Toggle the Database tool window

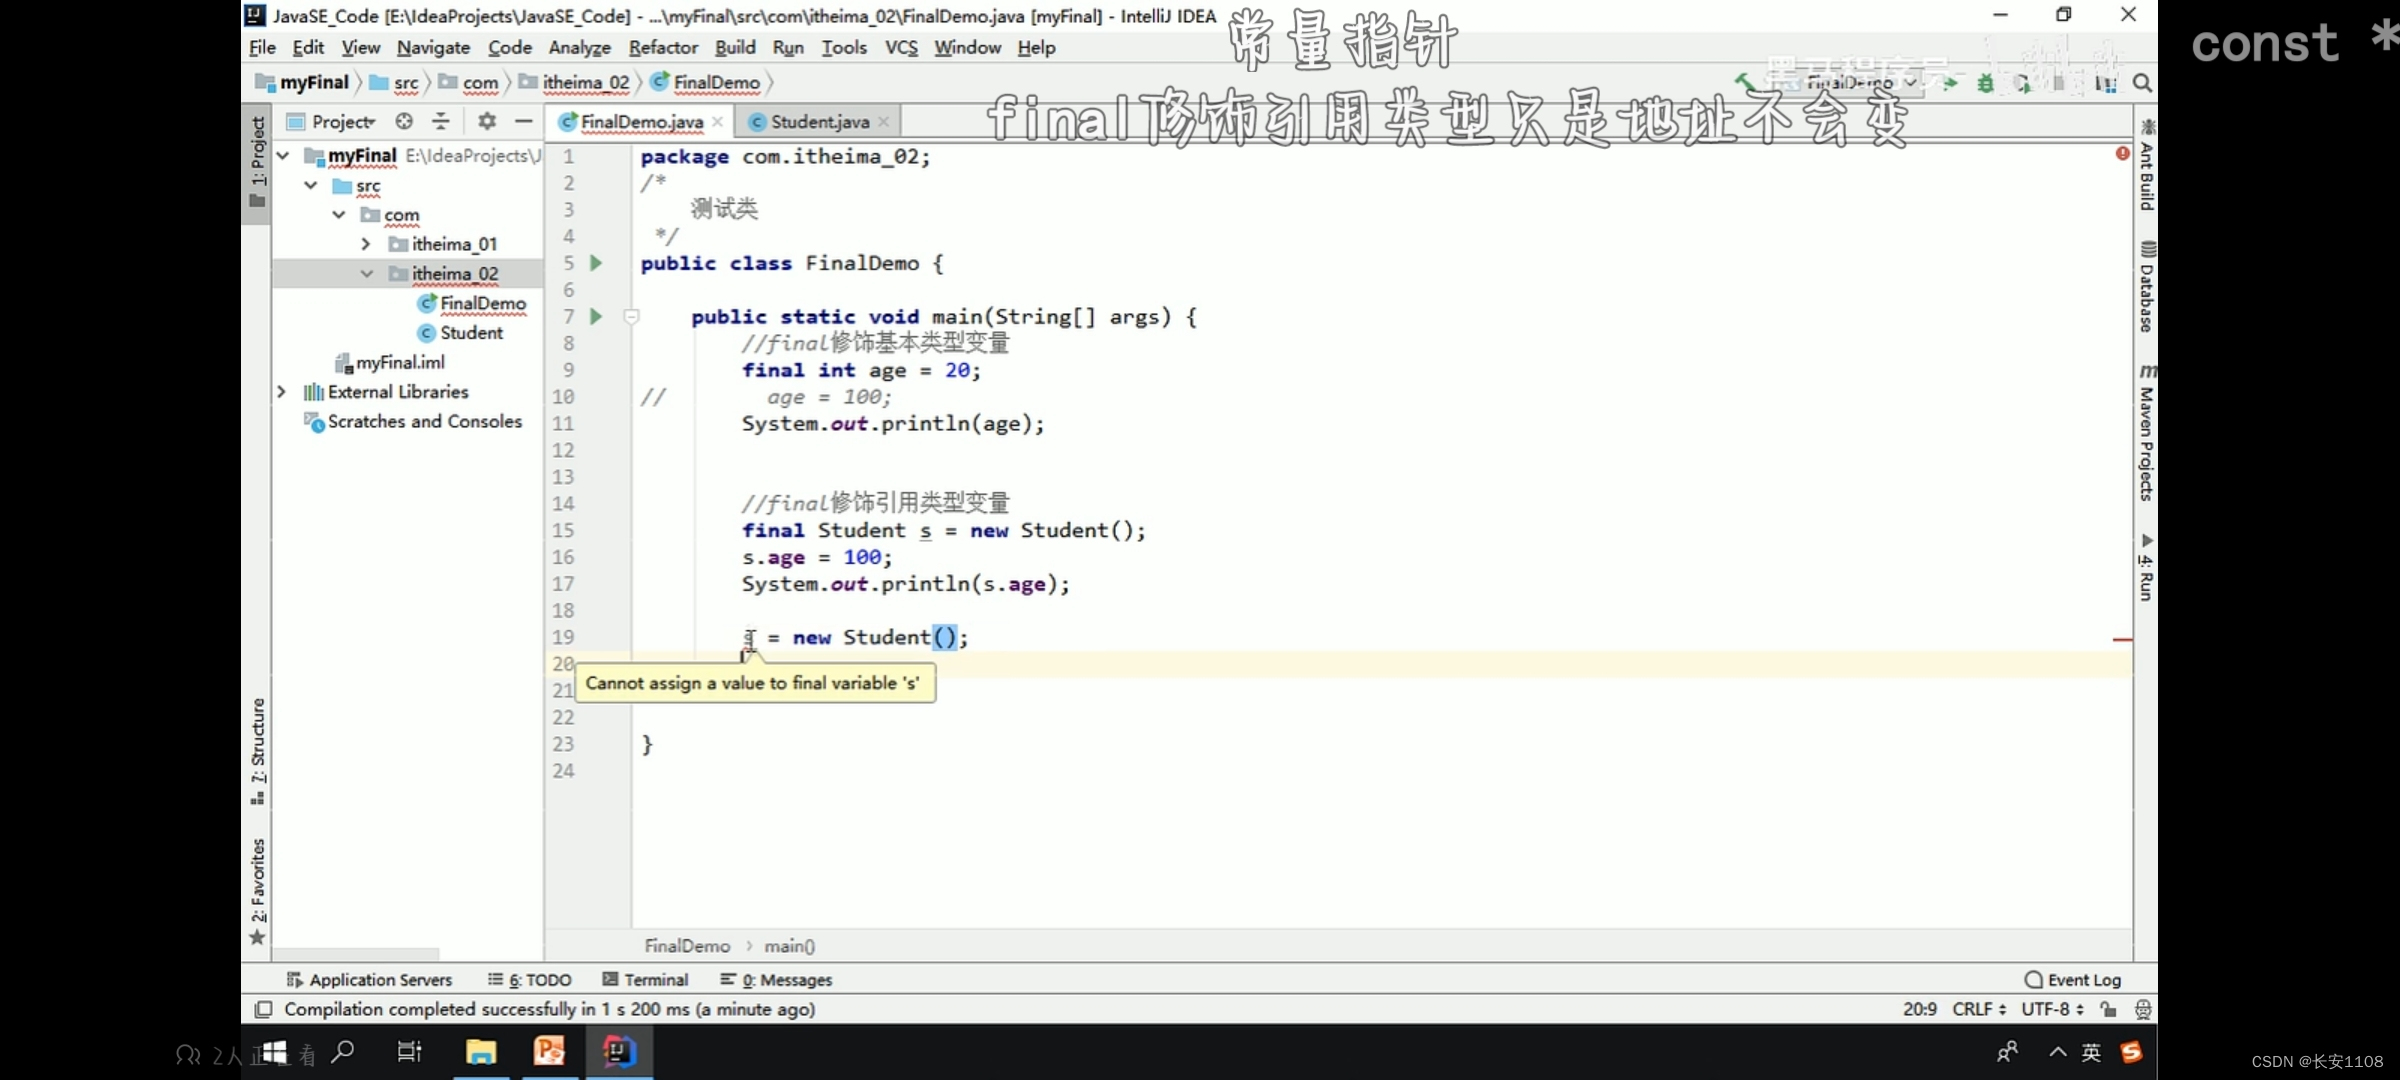tap(2146, 287)
